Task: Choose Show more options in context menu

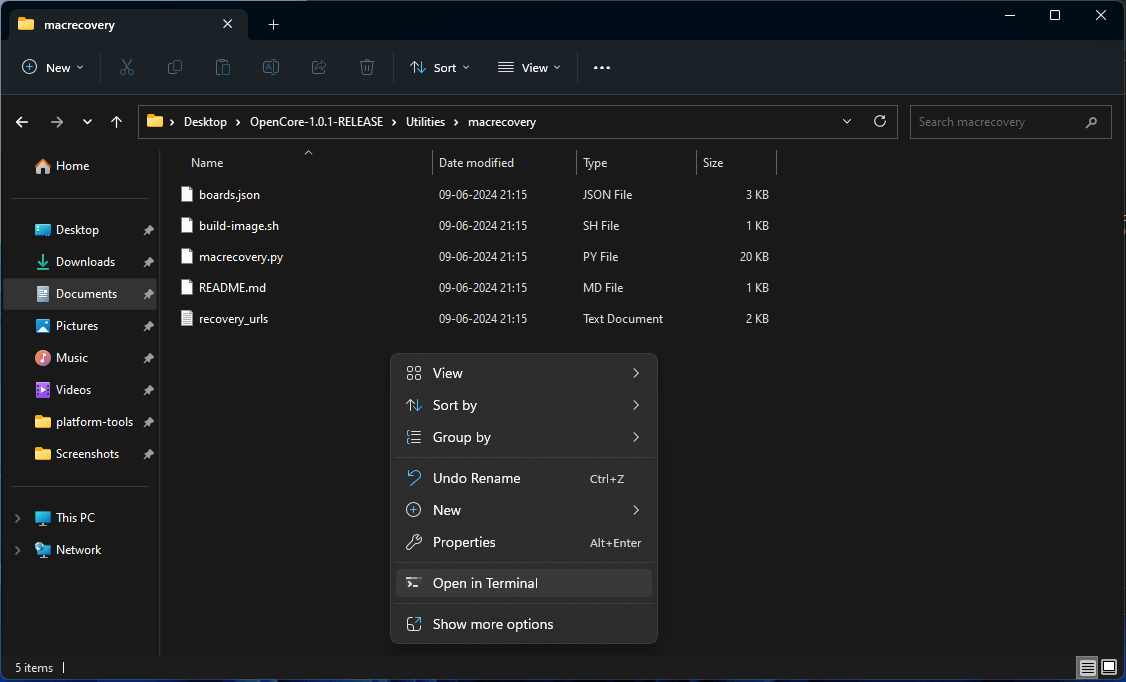Action: [492, 624]
